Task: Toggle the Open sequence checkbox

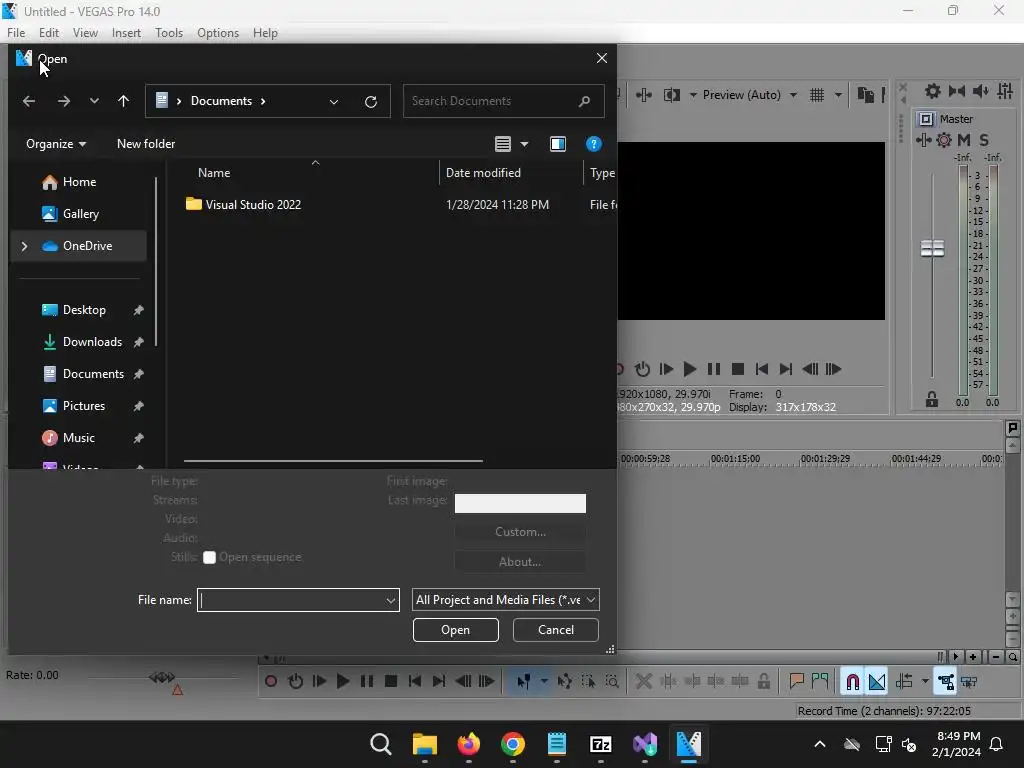Action: click(209, 557)
